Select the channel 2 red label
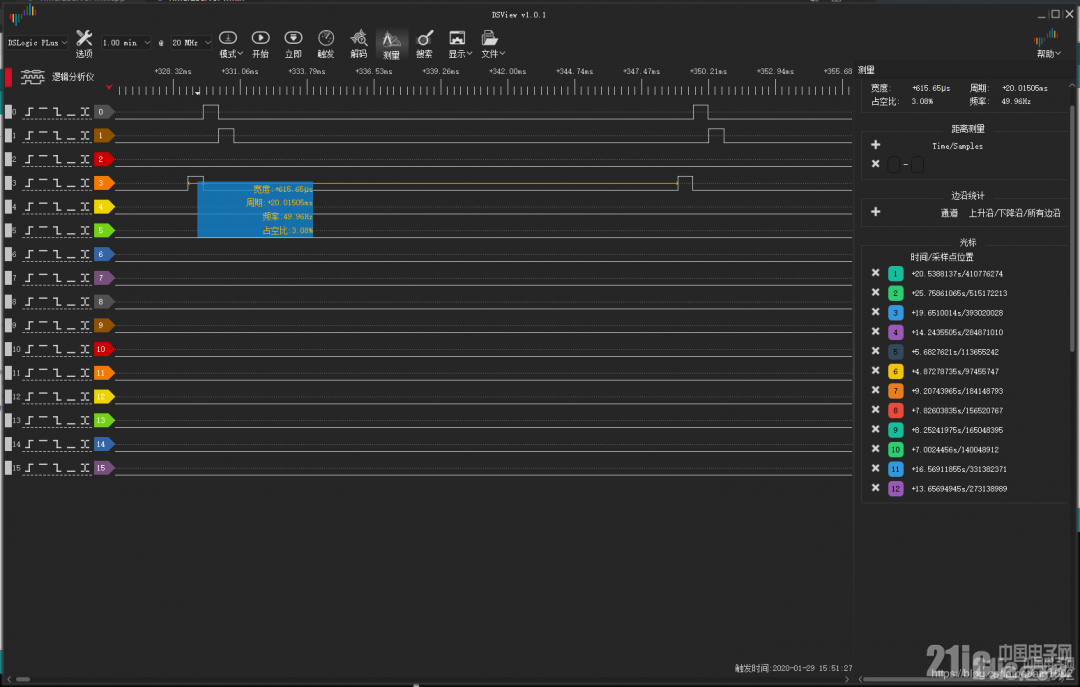The height and width of the screenshot is (687, 1080). click(x=103, y=159)
